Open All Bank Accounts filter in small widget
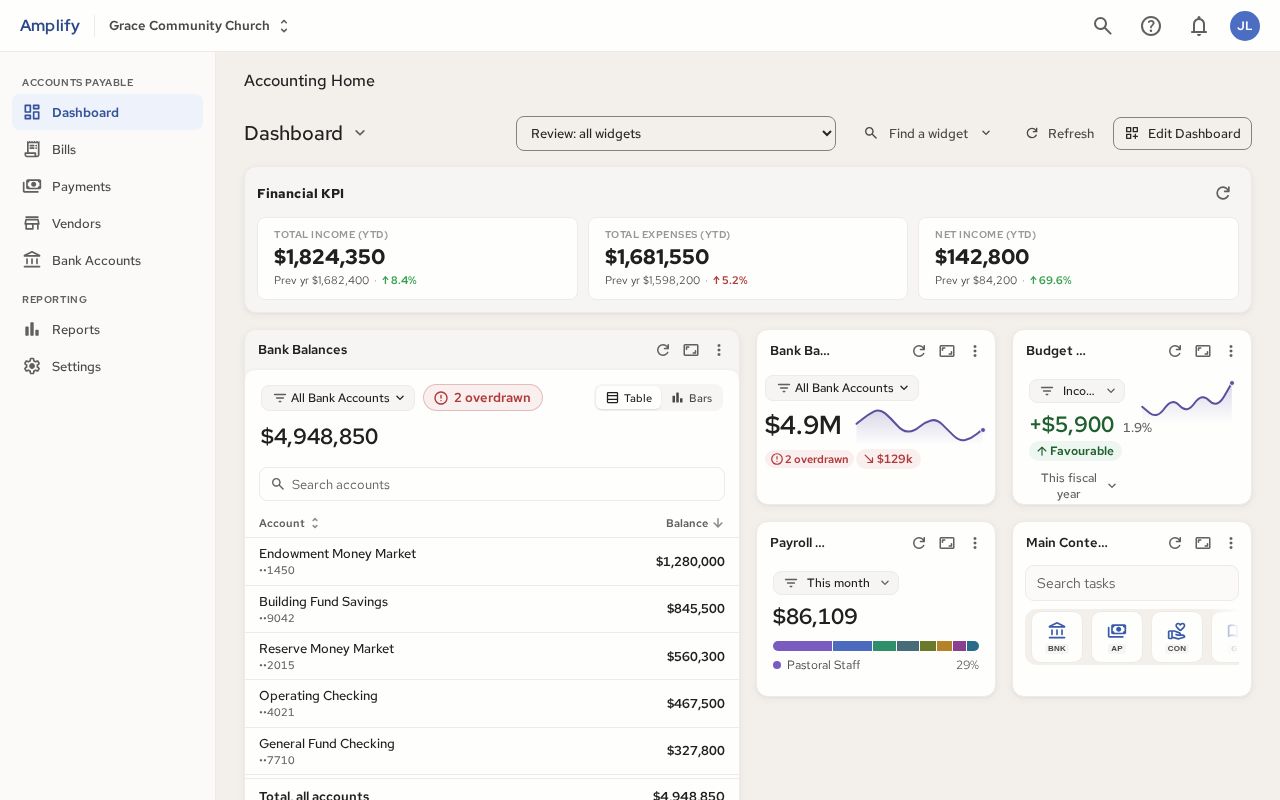 pyautogui.click(x=842, y=388)
